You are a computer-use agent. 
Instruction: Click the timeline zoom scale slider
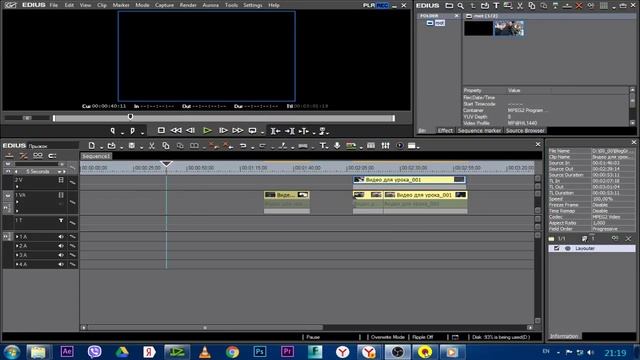pyautogui.click(x=37, y=164)
